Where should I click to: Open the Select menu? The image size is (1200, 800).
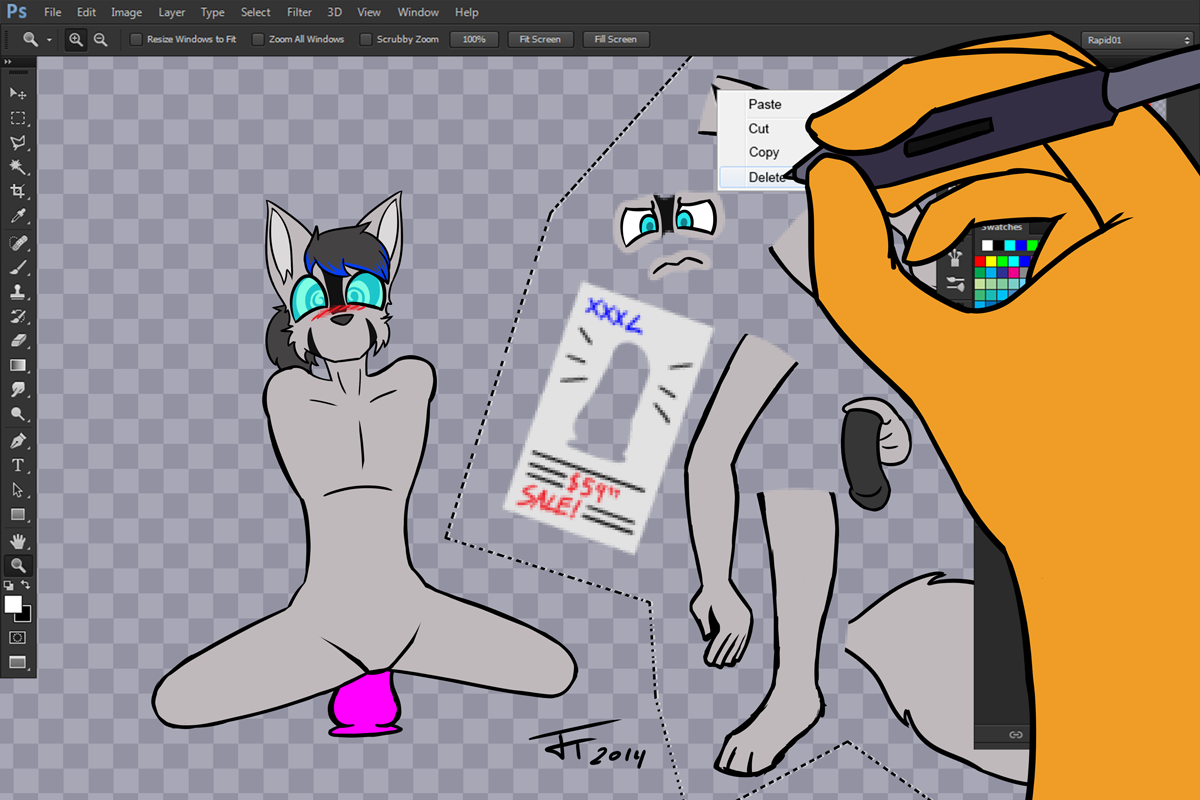click(256, 12)
